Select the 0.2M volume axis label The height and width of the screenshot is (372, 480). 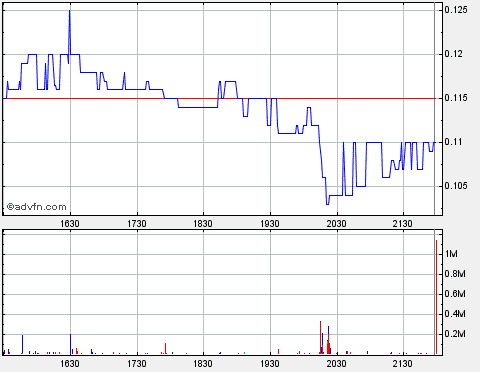tap(455, 334)
